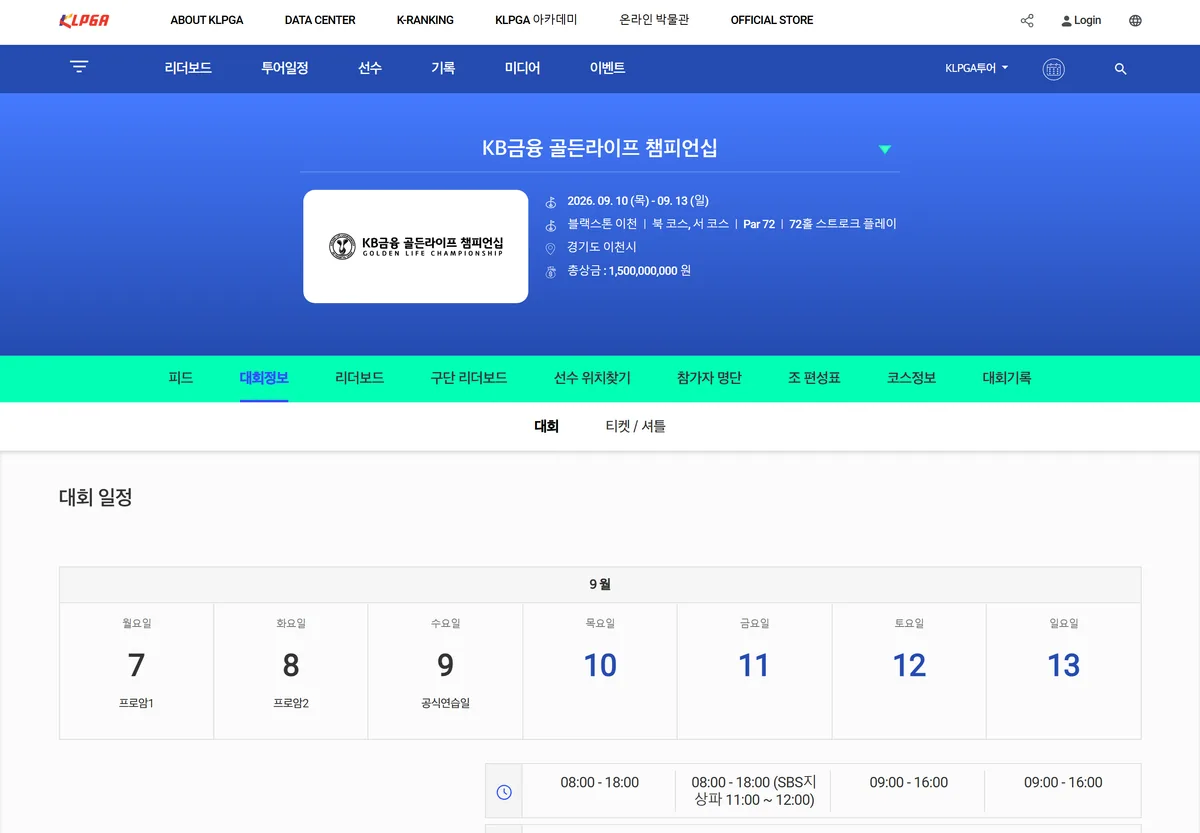The image size is (1200, 833).
Task: Open the 구단 리더보드 tab
Action: tap(469, 378)
